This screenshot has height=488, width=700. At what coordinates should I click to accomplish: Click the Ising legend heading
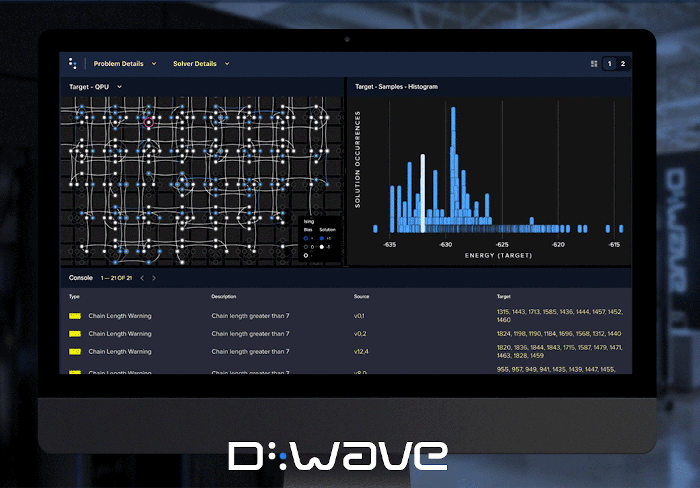309,221
